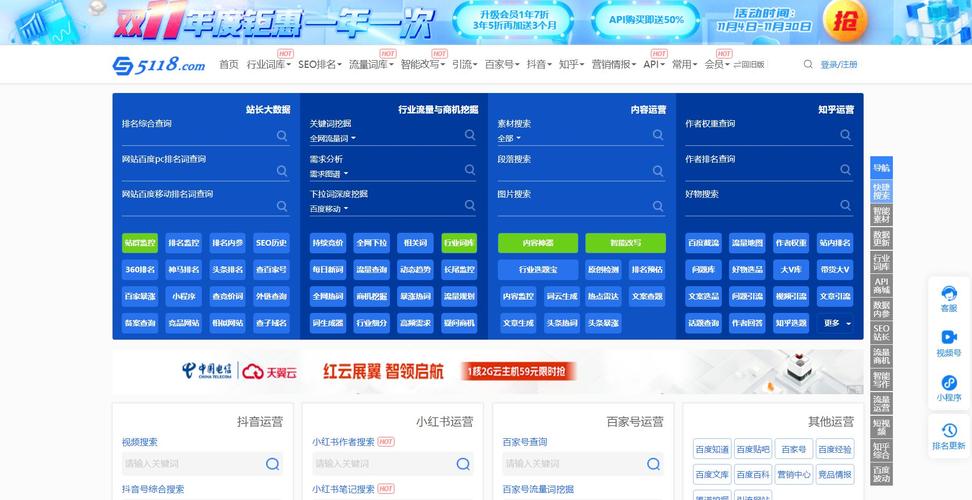The width and height of the screenshot is (972, 500).
Task: Click the 5118.com logo
Action: pyautogui.click(x=159, y=64)
